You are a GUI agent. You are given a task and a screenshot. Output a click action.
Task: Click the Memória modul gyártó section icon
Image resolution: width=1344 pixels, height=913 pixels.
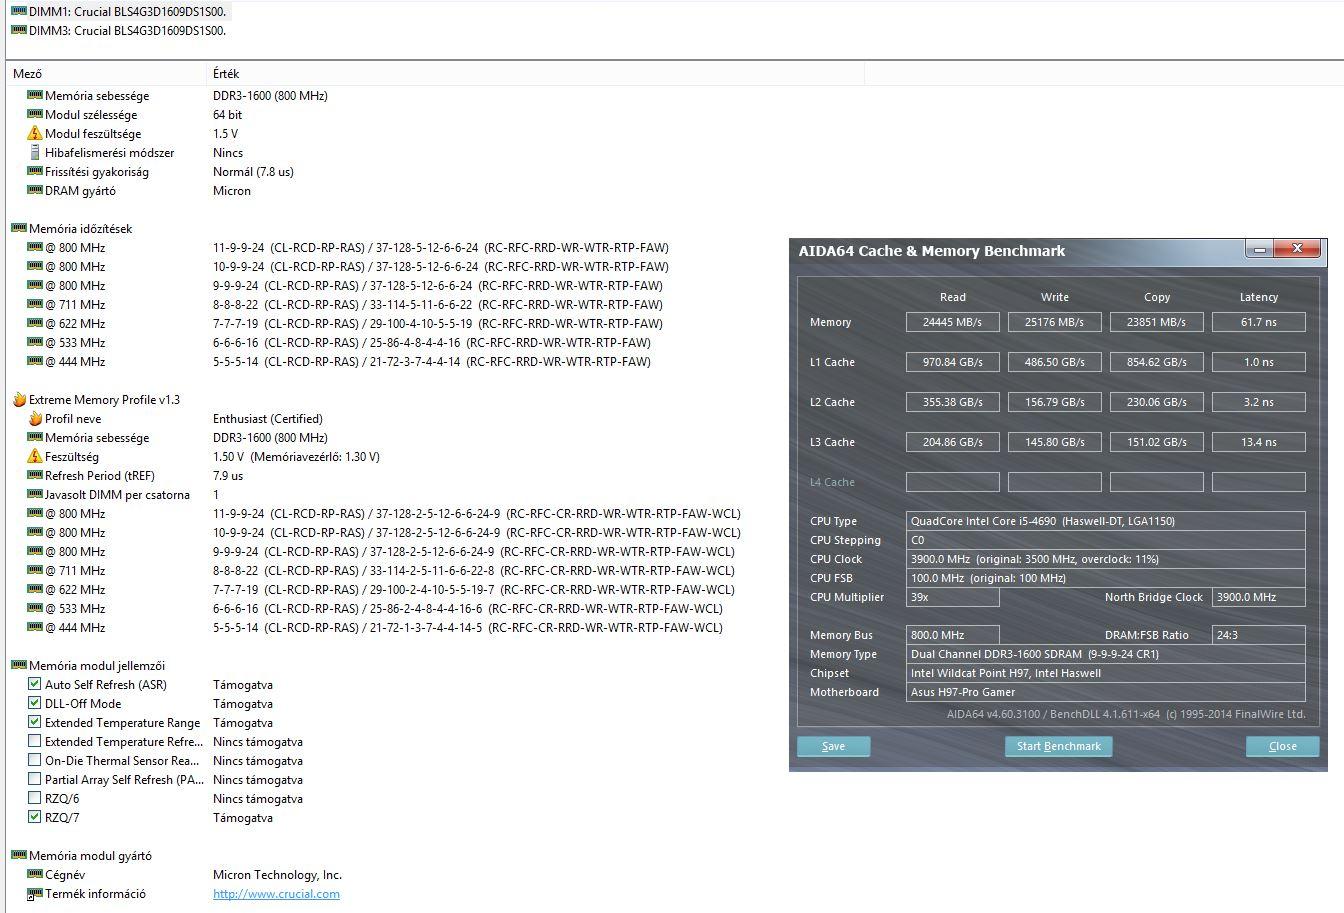point(19,855)
